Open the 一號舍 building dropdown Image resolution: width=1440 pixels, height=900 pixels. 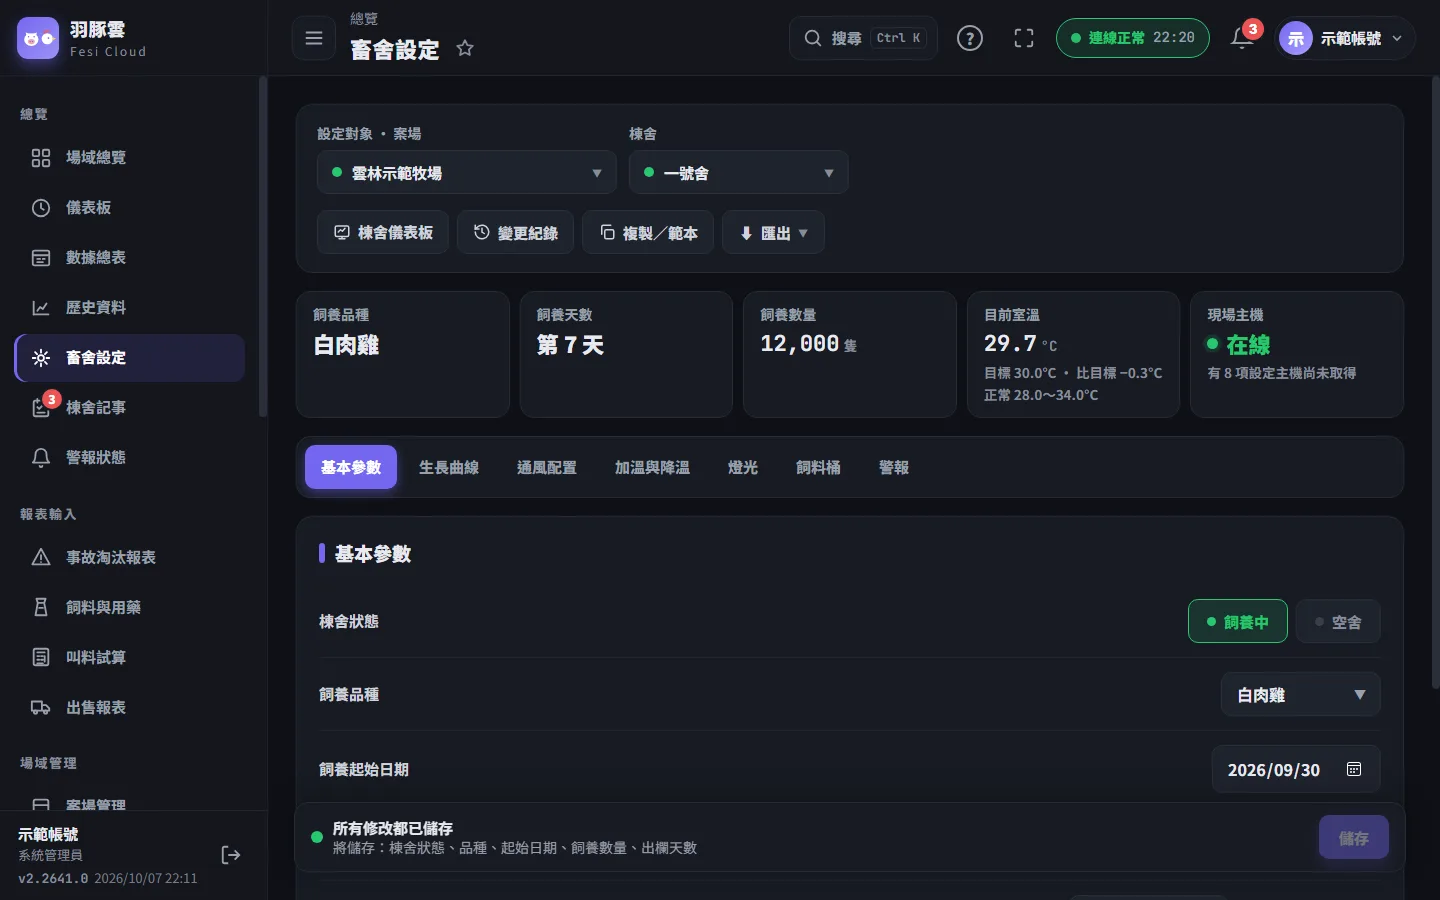pyautogui.click(x=739, y=173)
